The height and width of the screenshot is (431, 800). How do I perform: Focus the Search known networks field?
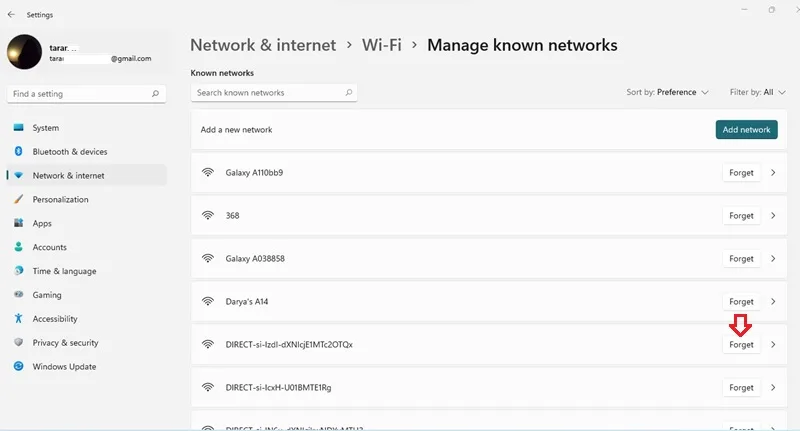[x=274, y=93]
